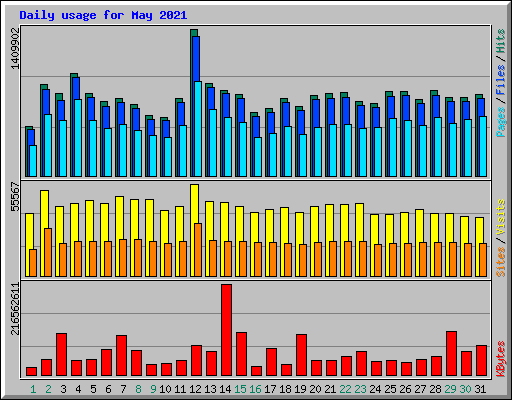Click day label 5 on the x-axis
The width and height of the screenshot is (512, 400).
(93, 389)
